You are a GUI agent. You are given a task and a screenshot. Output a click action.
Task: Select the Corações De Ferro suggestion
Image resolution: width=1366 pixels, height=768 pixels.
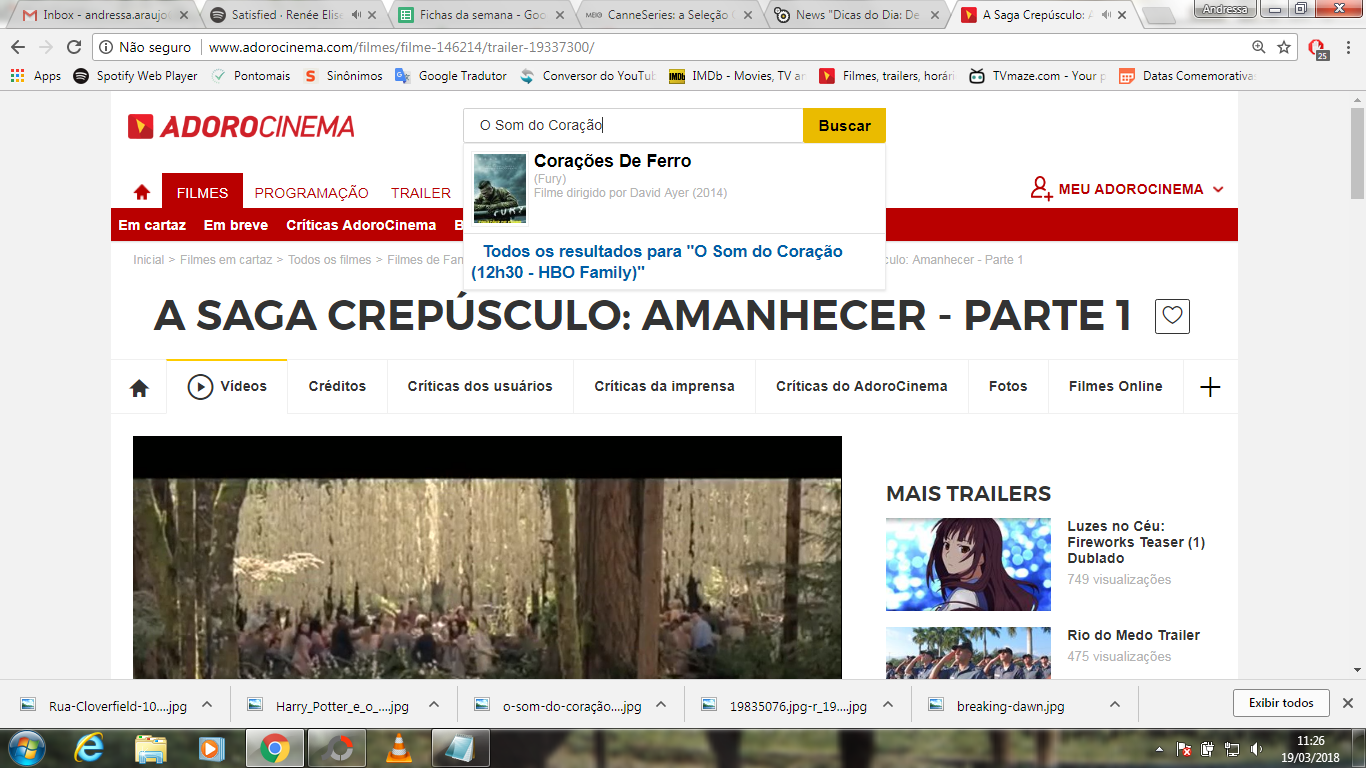(x=674, y=189)
